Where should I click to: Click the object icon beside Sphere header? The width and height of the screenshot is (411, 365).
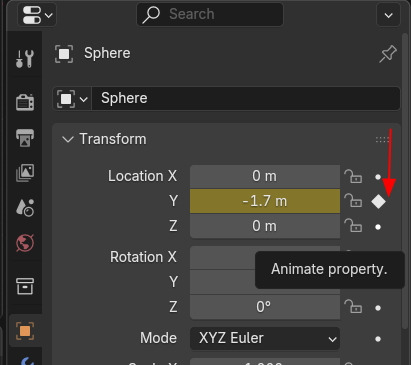point(64,54)
